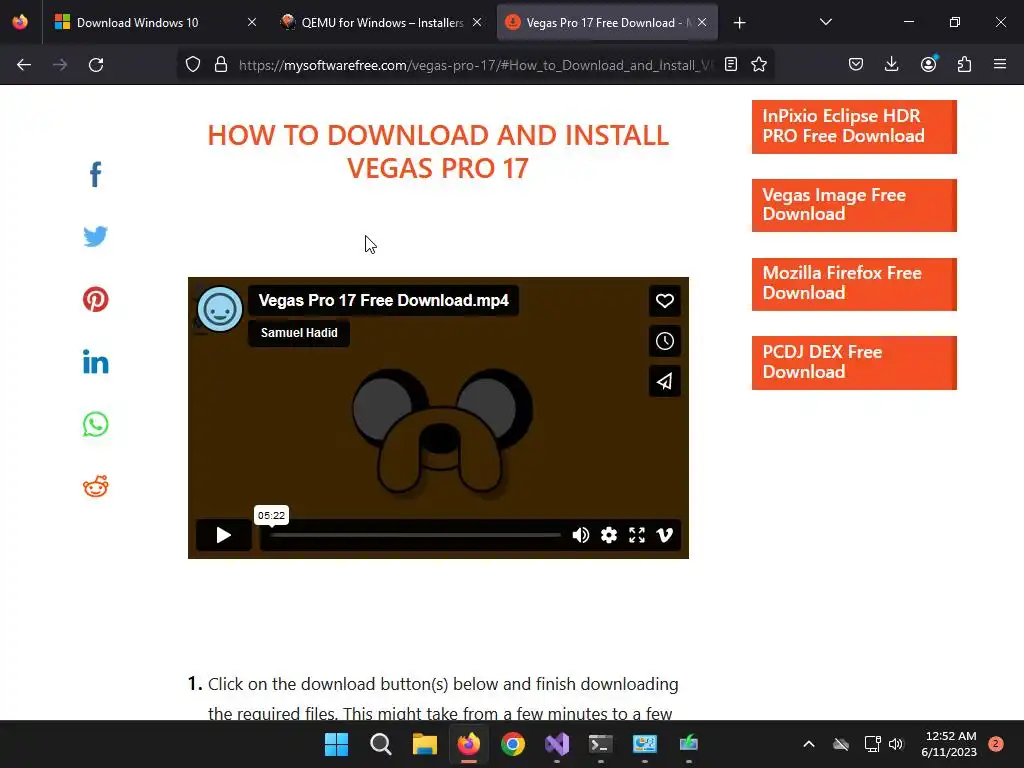
Task: Play the Vegas Pro 17 video
Action: [223, 535]
